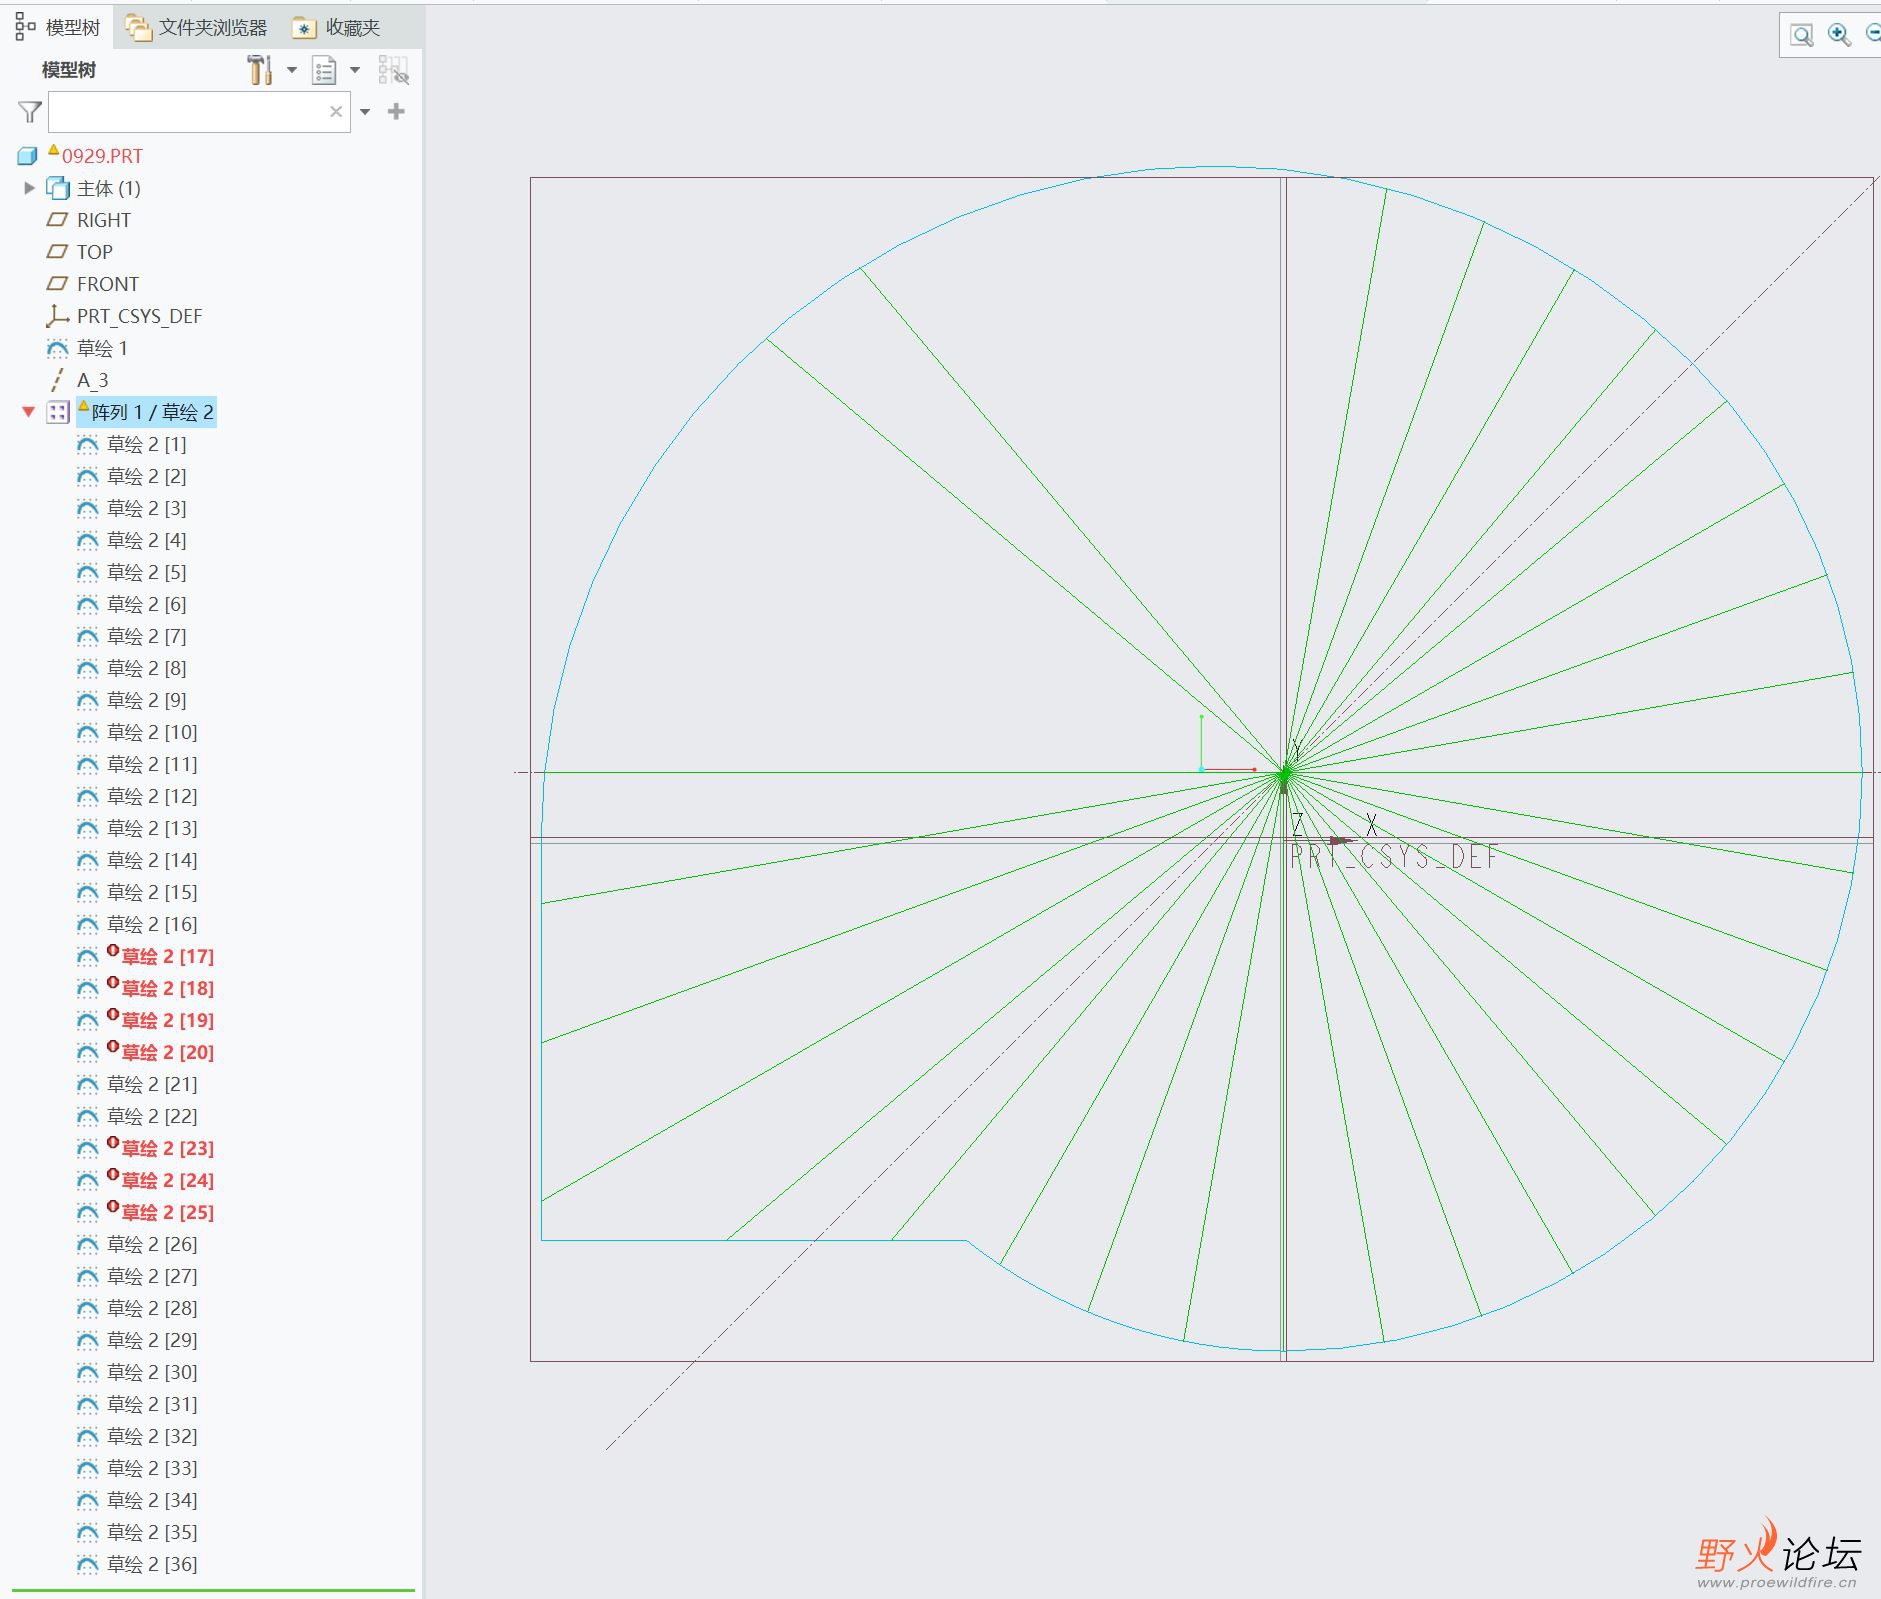Click the refit view magnifier icon

click(x=1801, y=35)
